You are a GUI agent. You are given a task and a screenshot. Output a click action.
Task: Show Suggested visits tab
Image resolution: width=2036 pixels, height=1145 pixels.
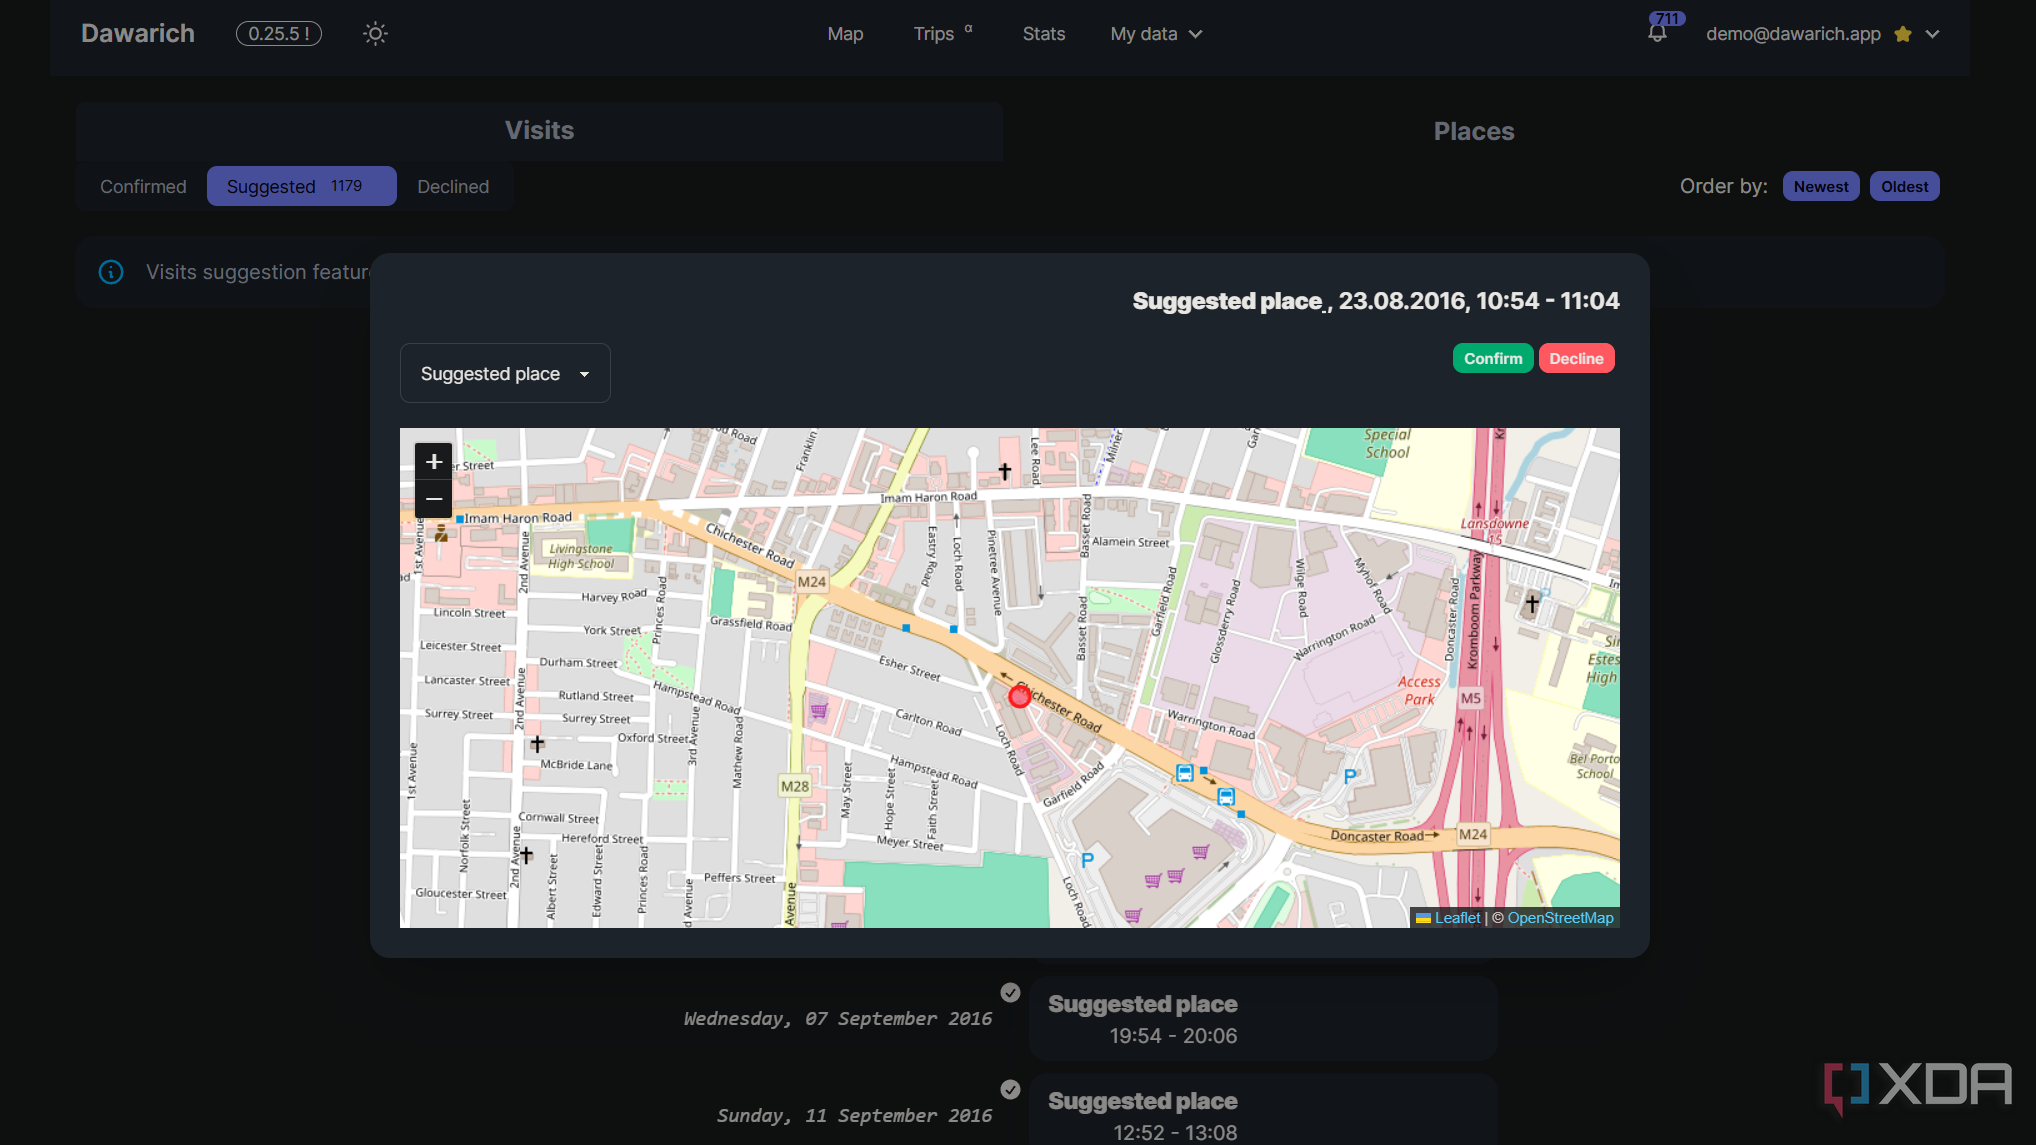(x=301, y=186)
